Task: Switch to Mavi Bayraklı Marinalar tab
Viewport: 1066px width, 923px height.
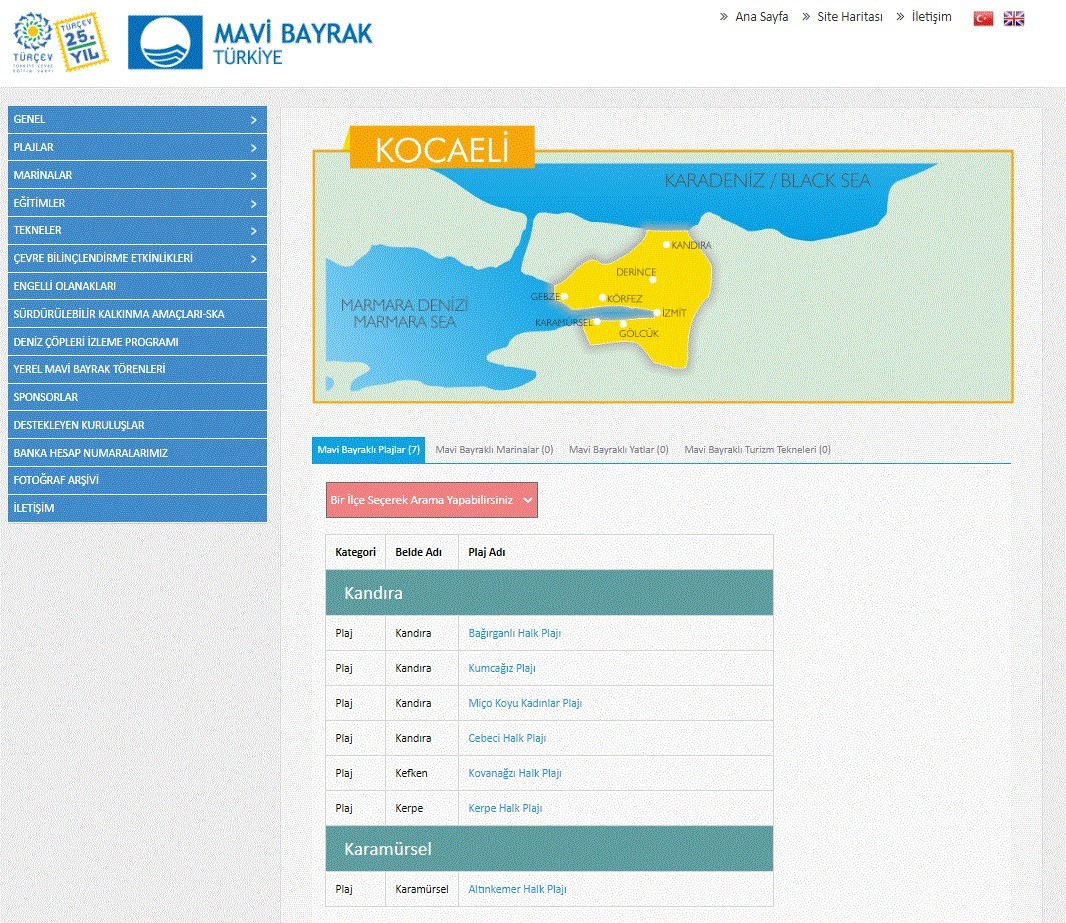Action: (x=494, y=450)
